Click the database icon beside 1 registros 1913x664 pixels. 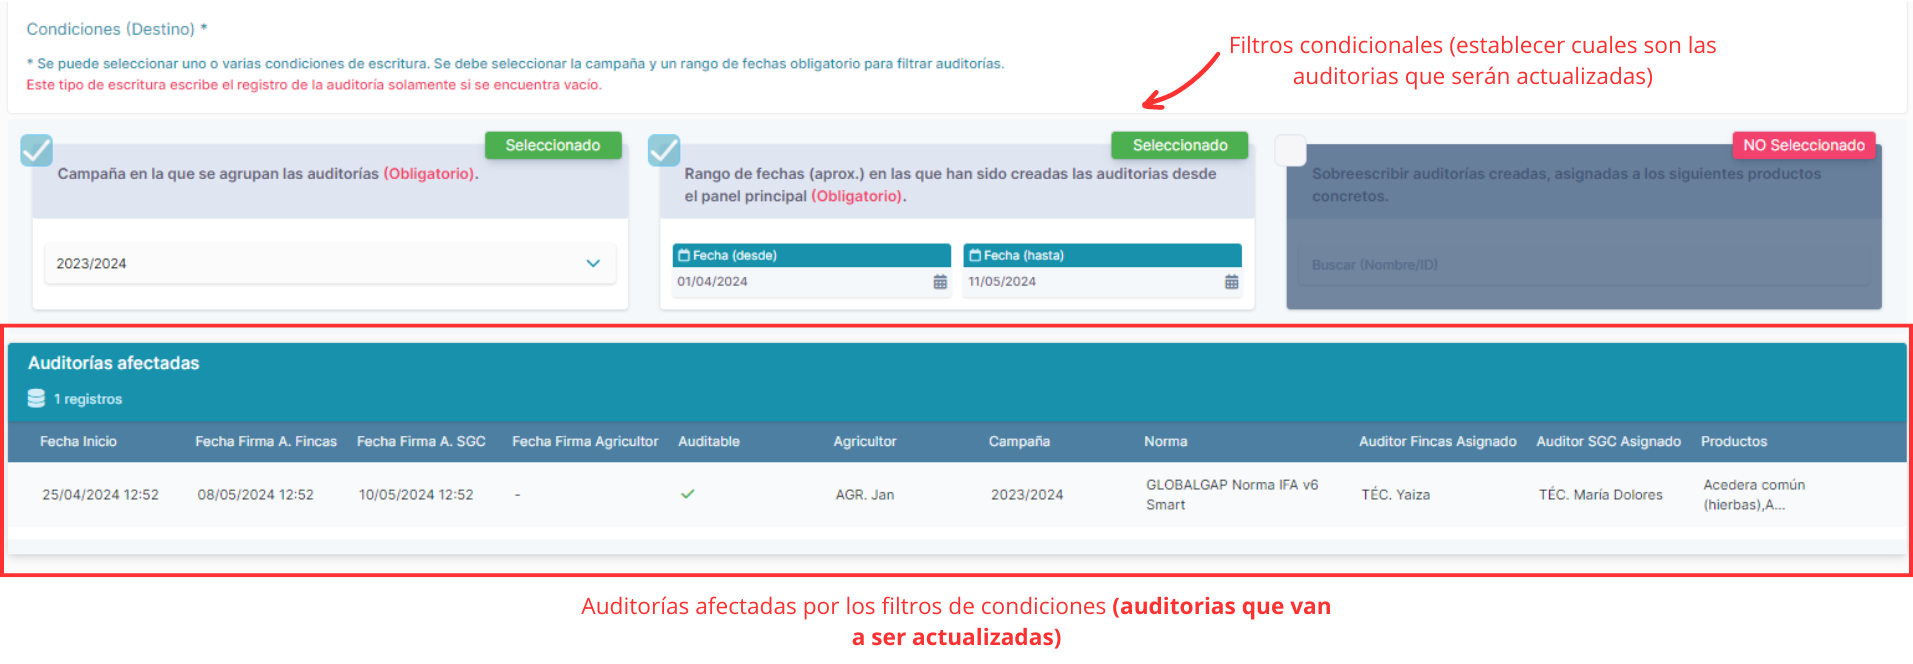(x=36, y=398)
